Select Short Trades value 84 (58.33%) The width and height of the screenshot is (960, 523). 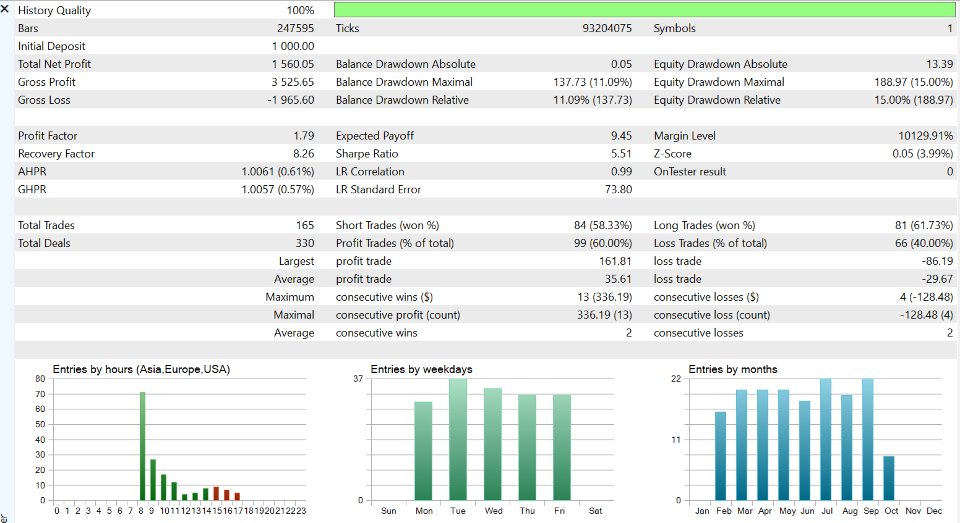tap(603, 225)
